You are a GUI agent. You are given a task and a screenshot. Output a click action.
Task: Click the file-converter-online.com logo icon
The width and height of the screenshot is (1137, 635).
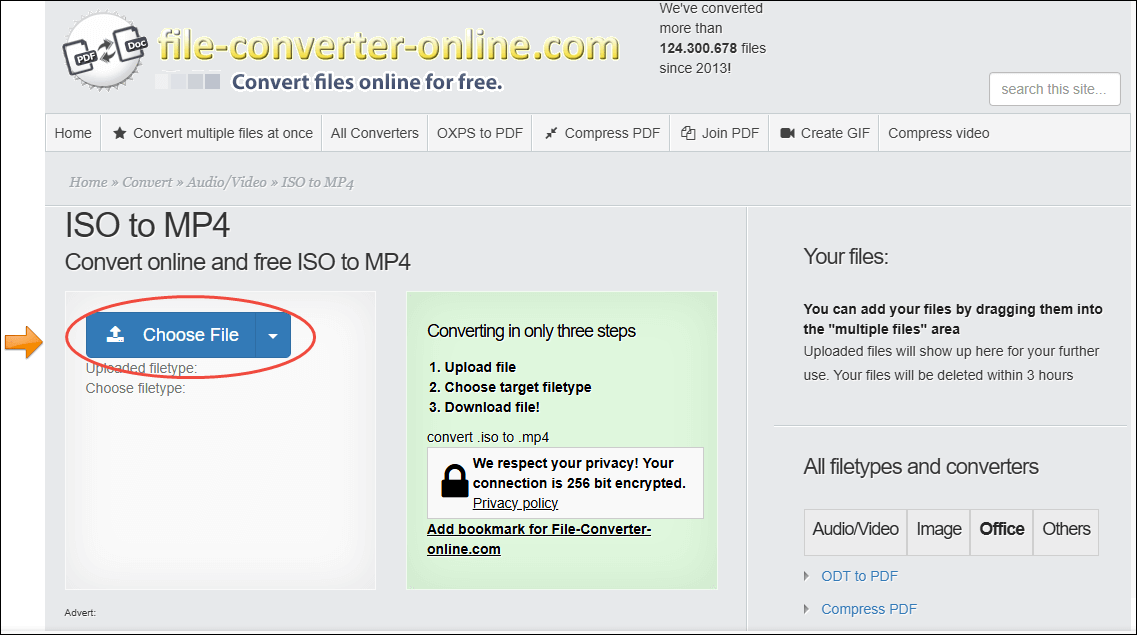pos(105,51)
